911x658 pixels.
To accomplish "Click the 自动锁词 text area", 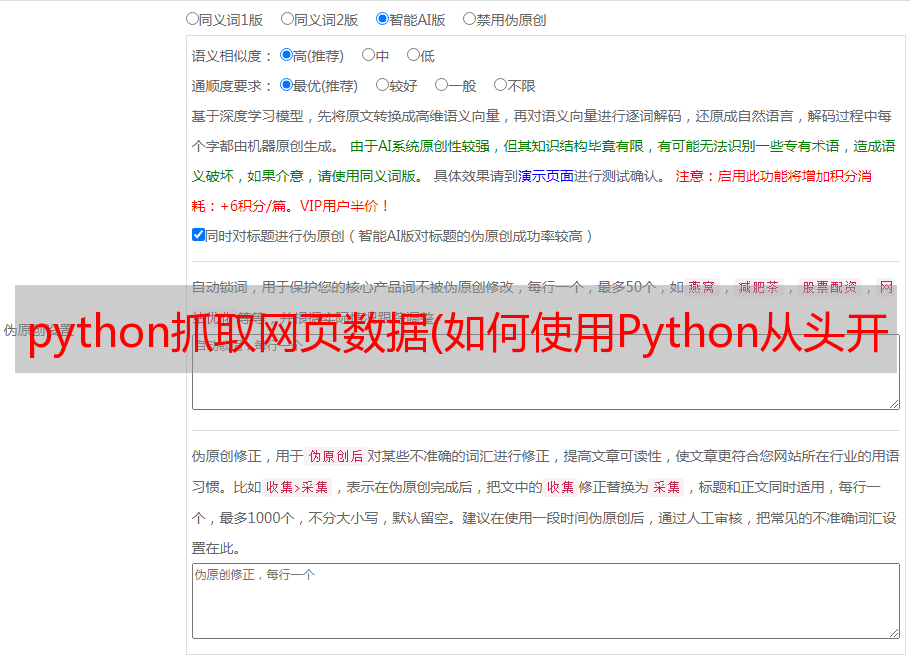I will coord(546,372).
